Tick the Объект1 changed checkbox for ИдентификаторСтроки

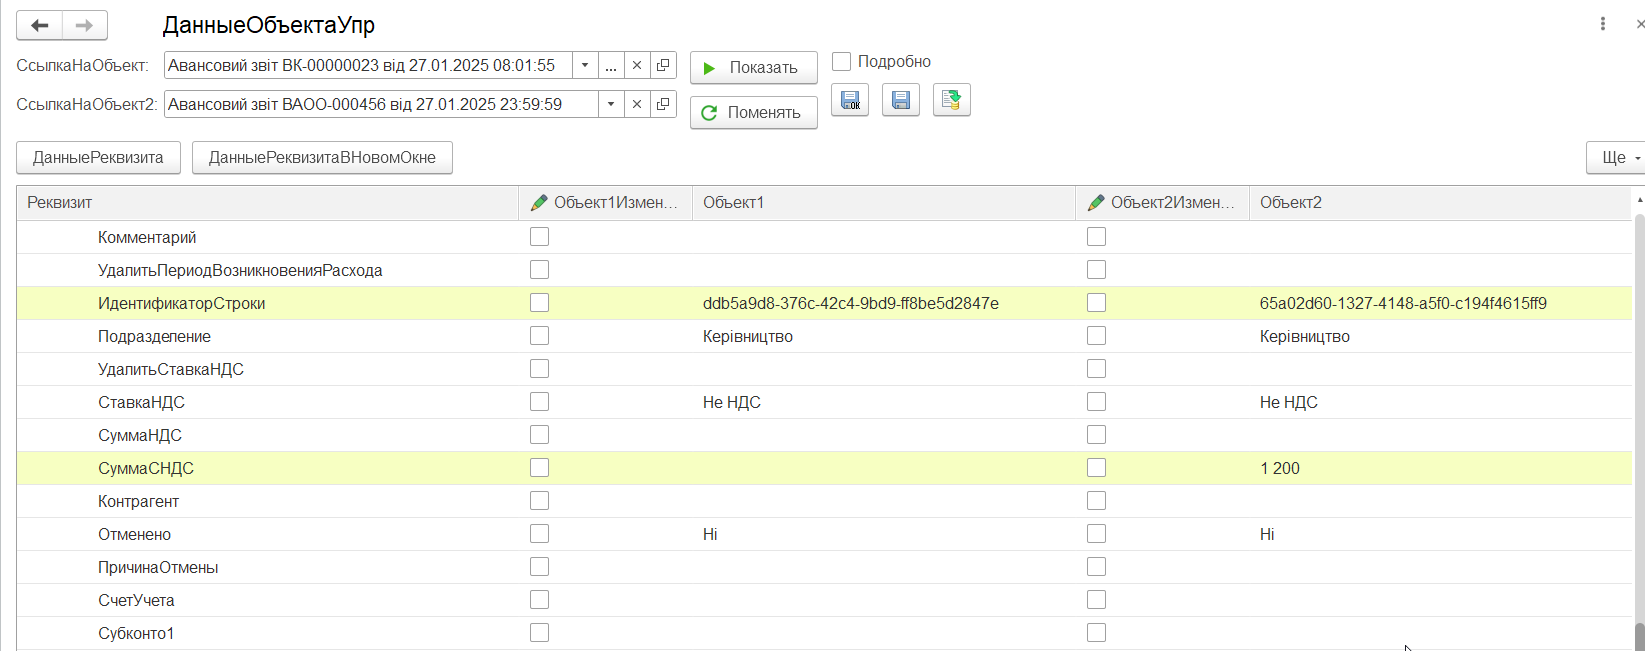[540, 303]
